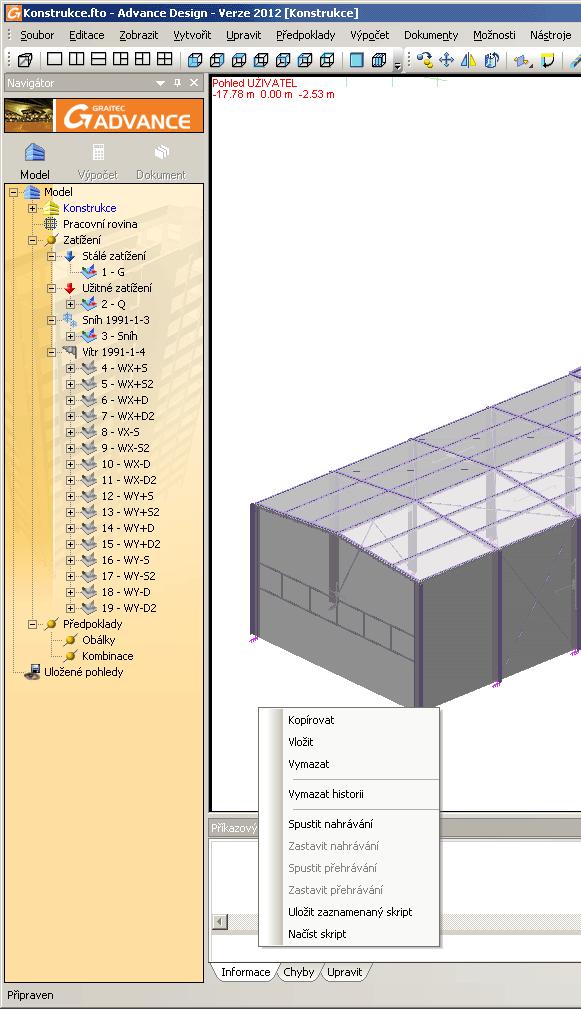This screenshot has height=1009, width=581.
Task: Open the Výpočet menu
Action: click(370, 35)
